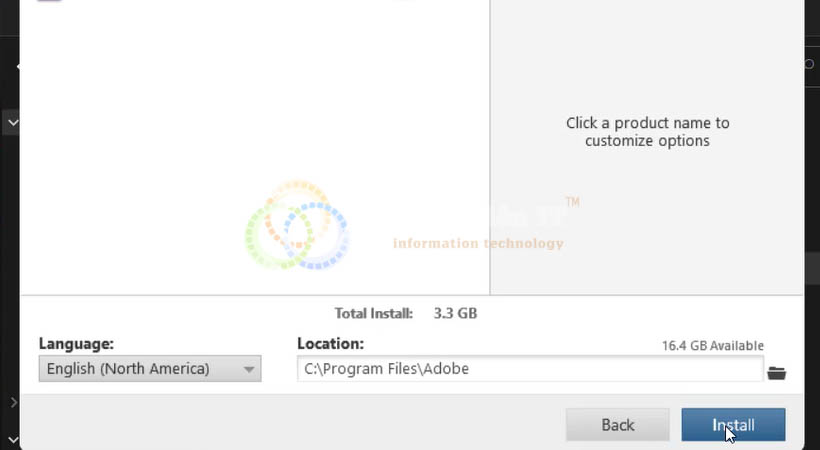Screen dimensions: 820x450
Task: Click the C:\Program Files\Adobe location field
Action: coord(530,369)
